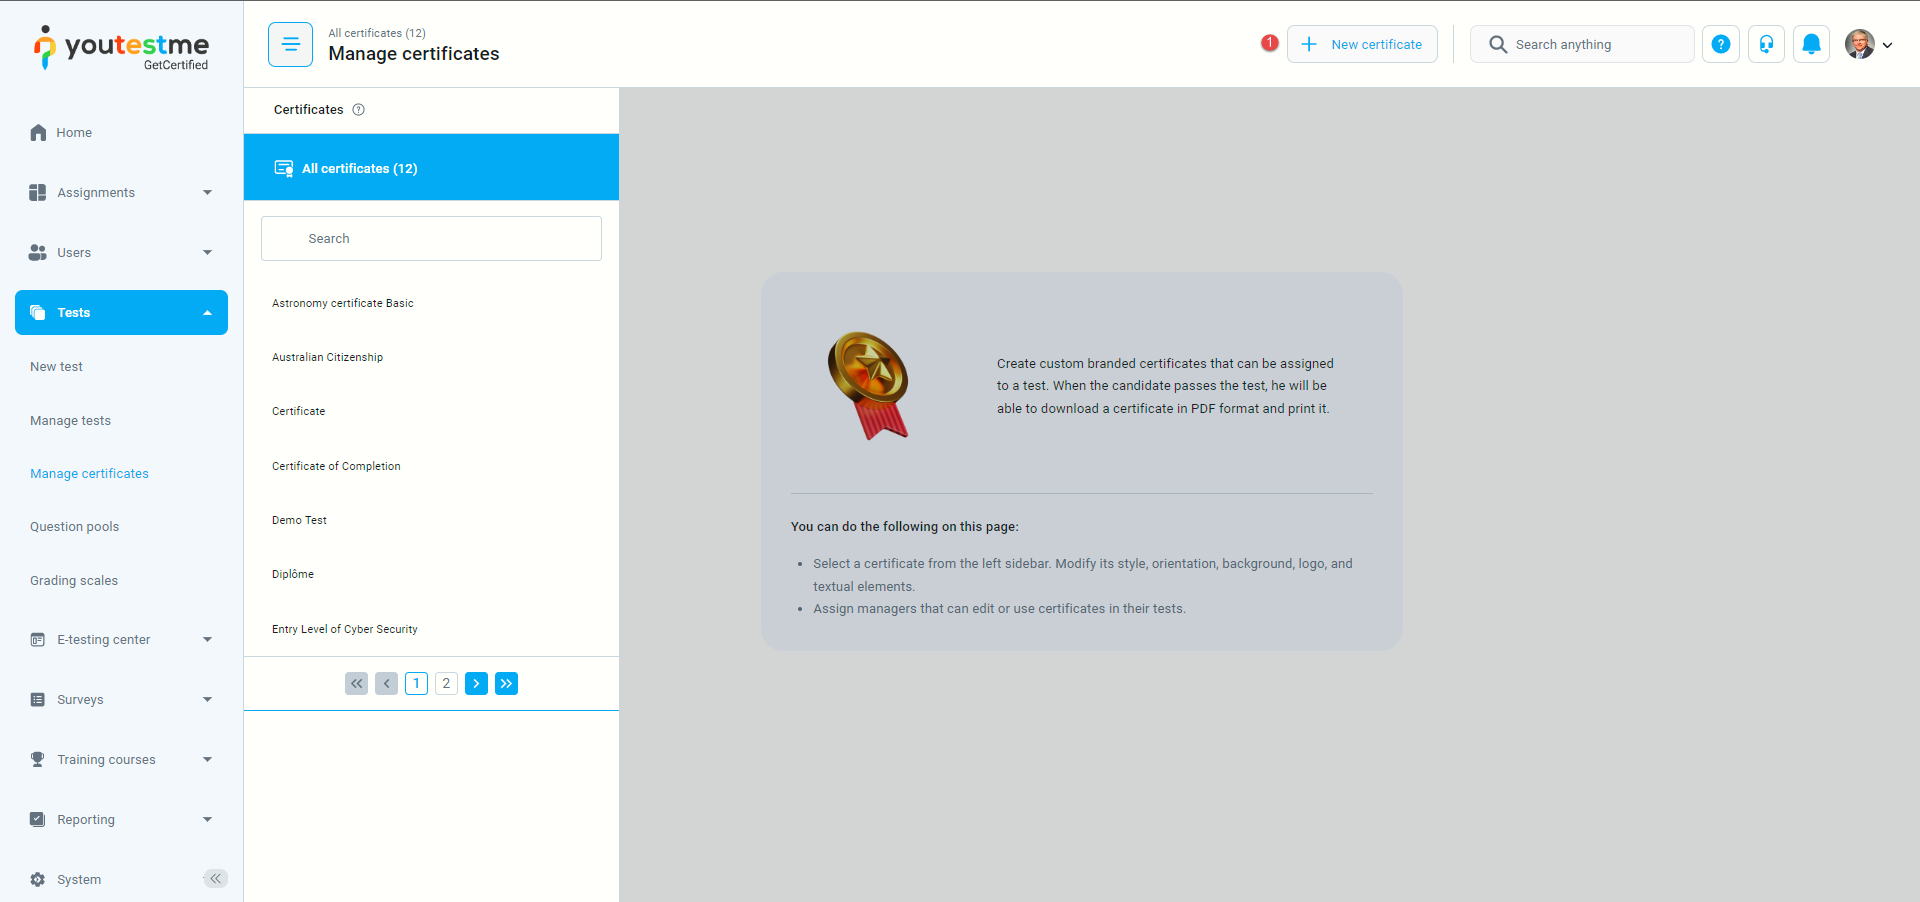The width and height of the screenshot is (1920, 902).
Task: Click the New certificate button
Action: 1362,44
